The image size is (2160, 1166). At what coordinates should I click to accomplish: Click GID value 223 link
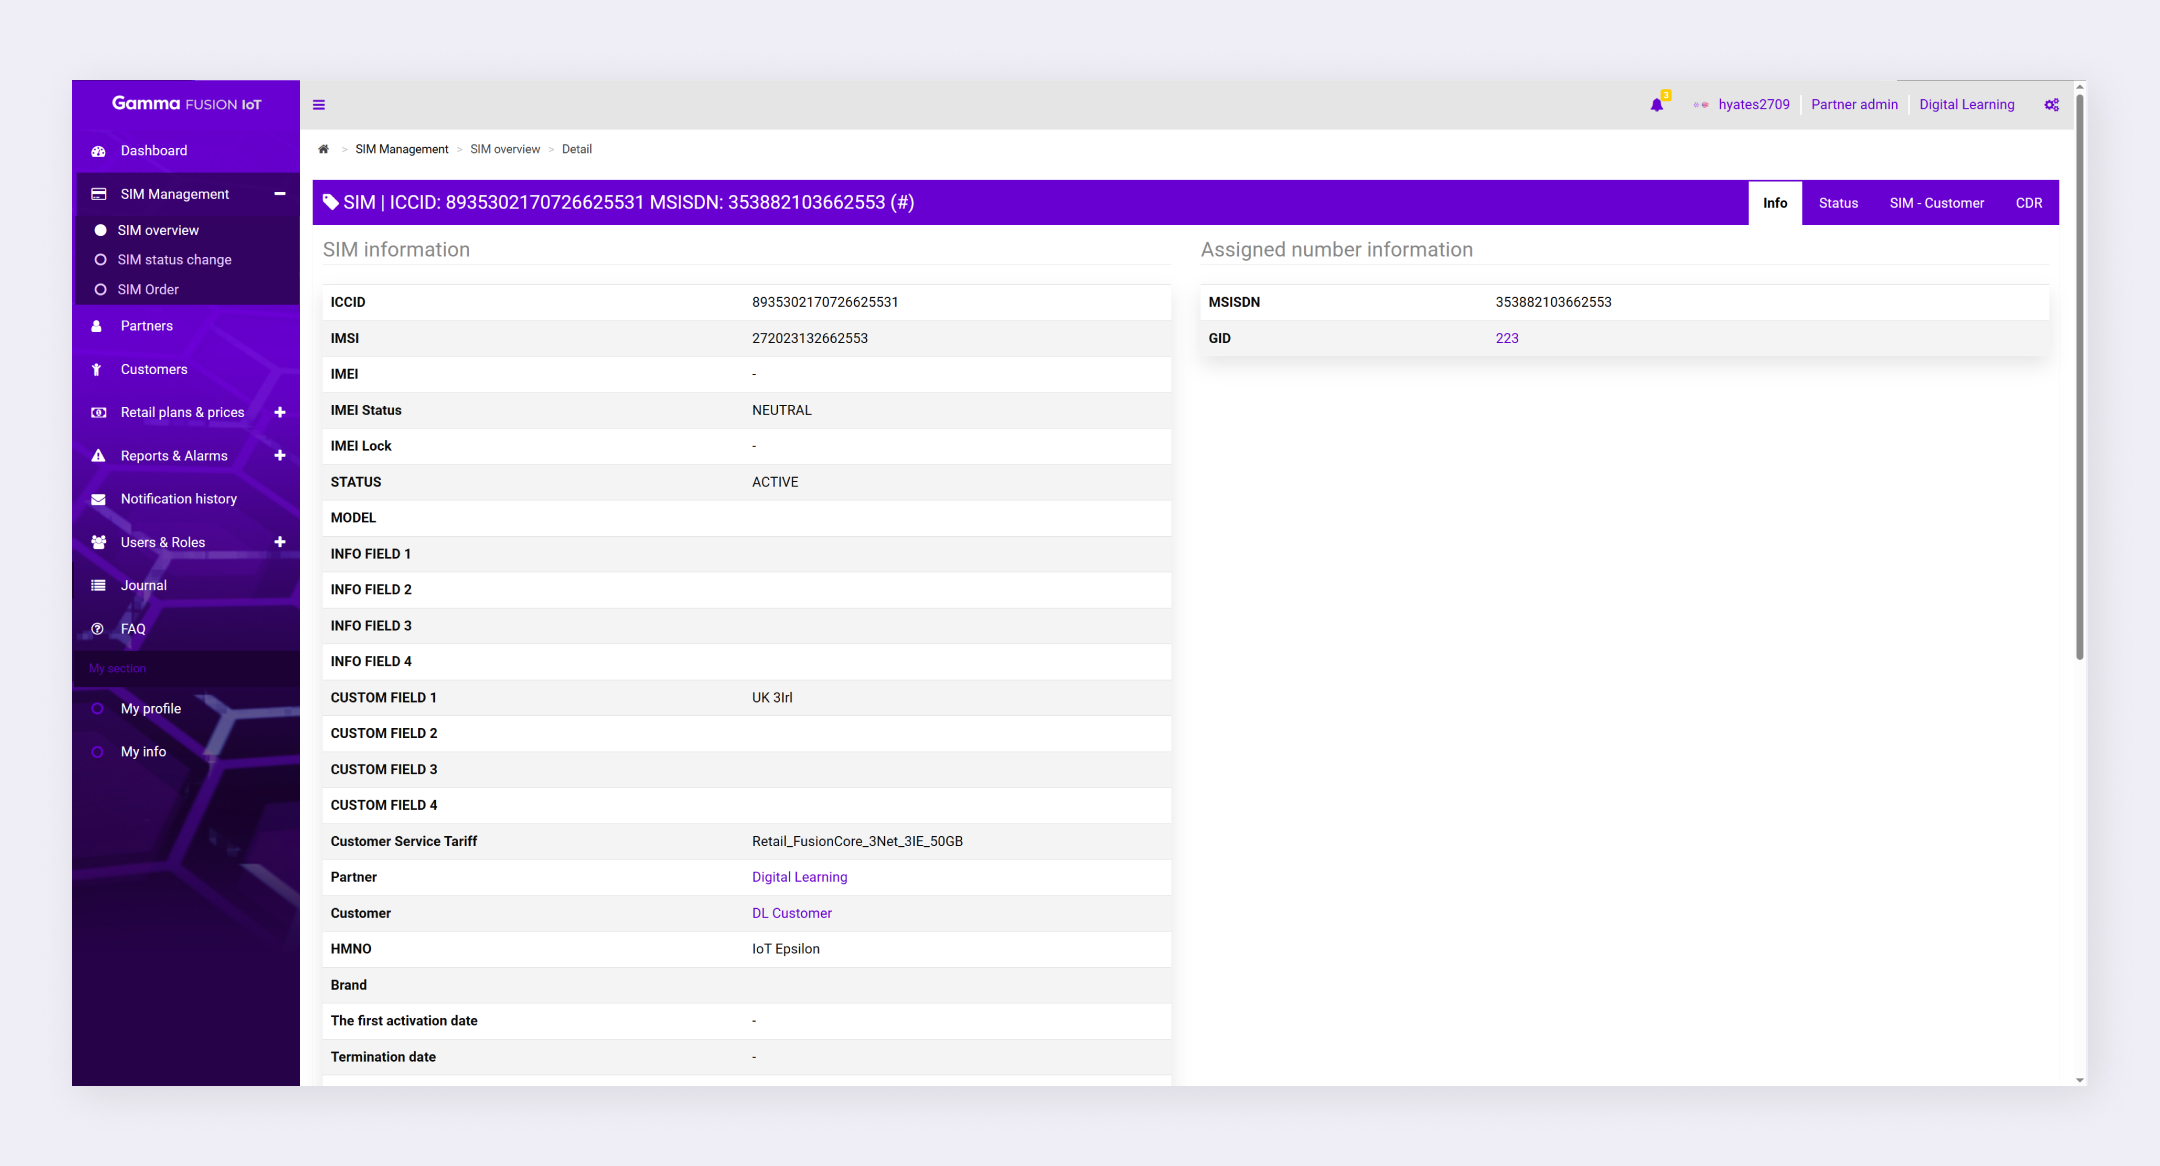[1506, 338]
